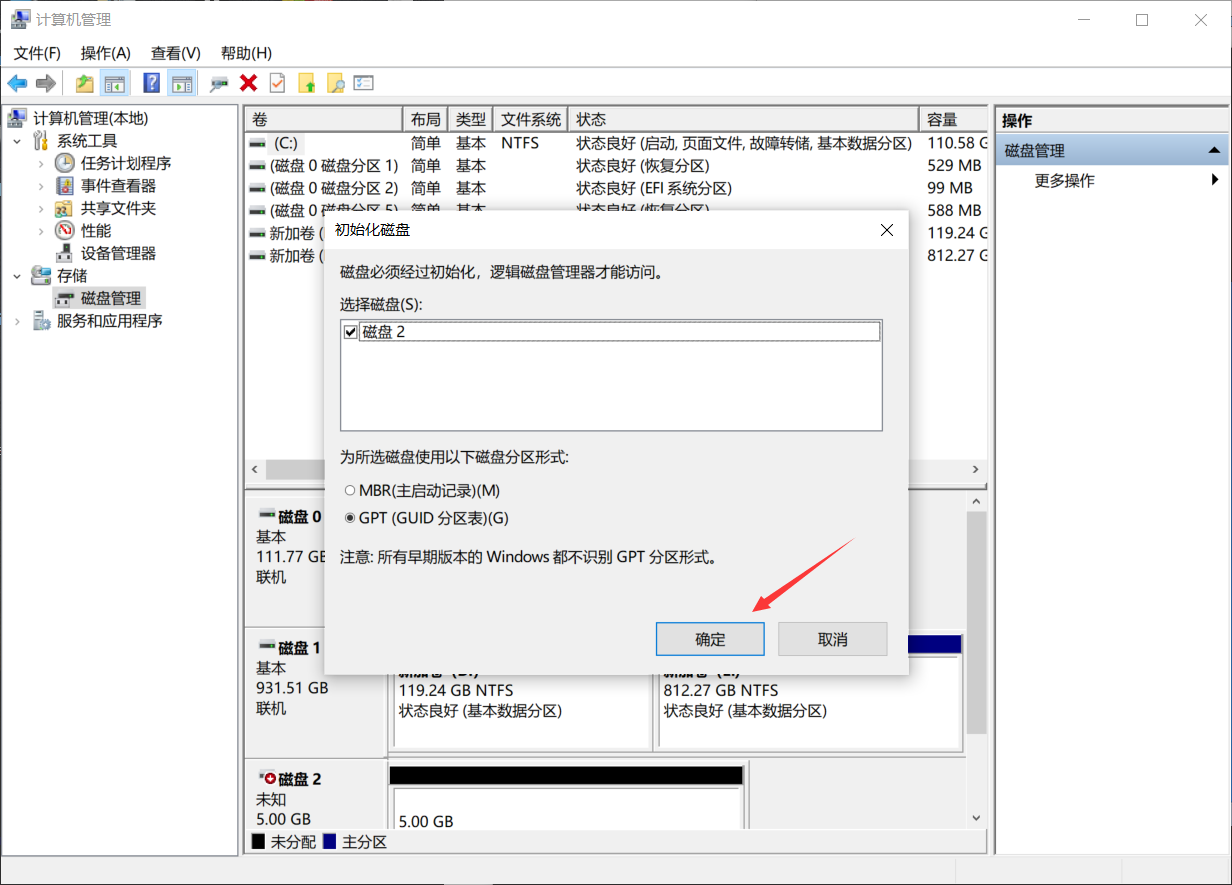This screenshot has height=885, width=1232.
Task: Expand the 任务计划程序 node
Action: 40,163
